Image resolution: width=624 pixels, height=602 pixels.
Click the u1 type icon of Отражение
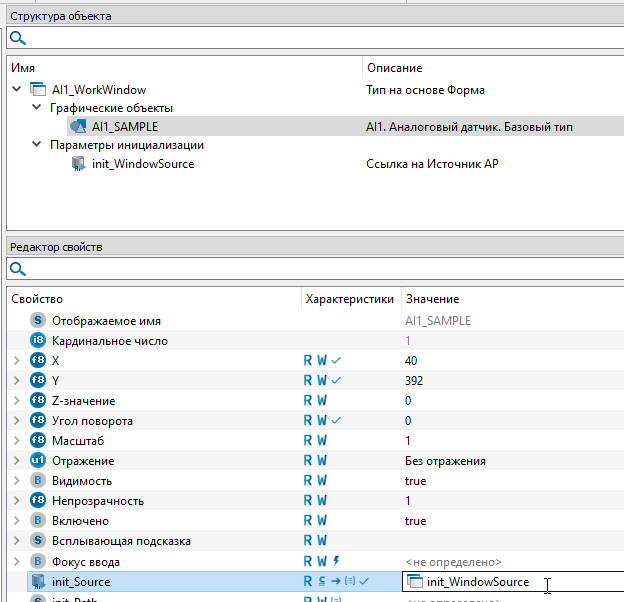[38, 461]
